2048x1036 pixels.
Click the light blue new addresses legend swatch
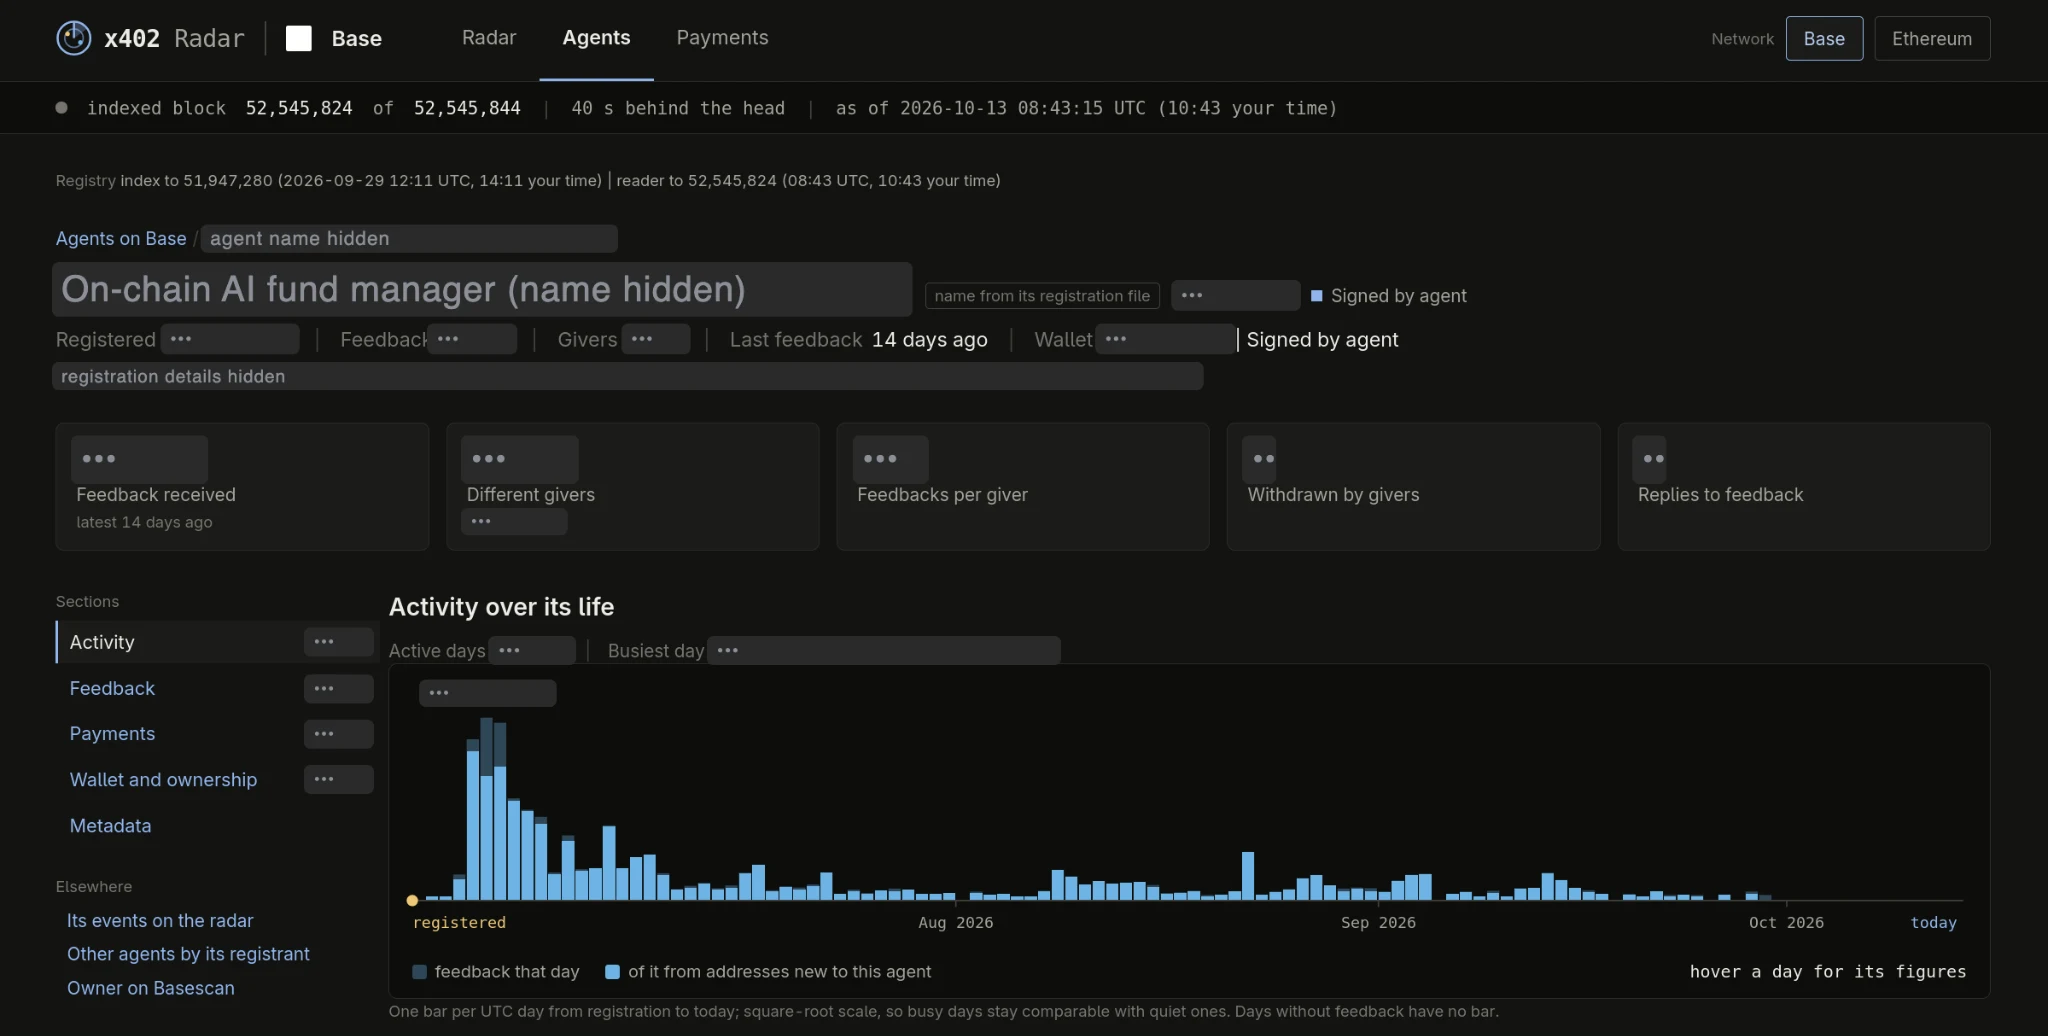tap(612, 972)
